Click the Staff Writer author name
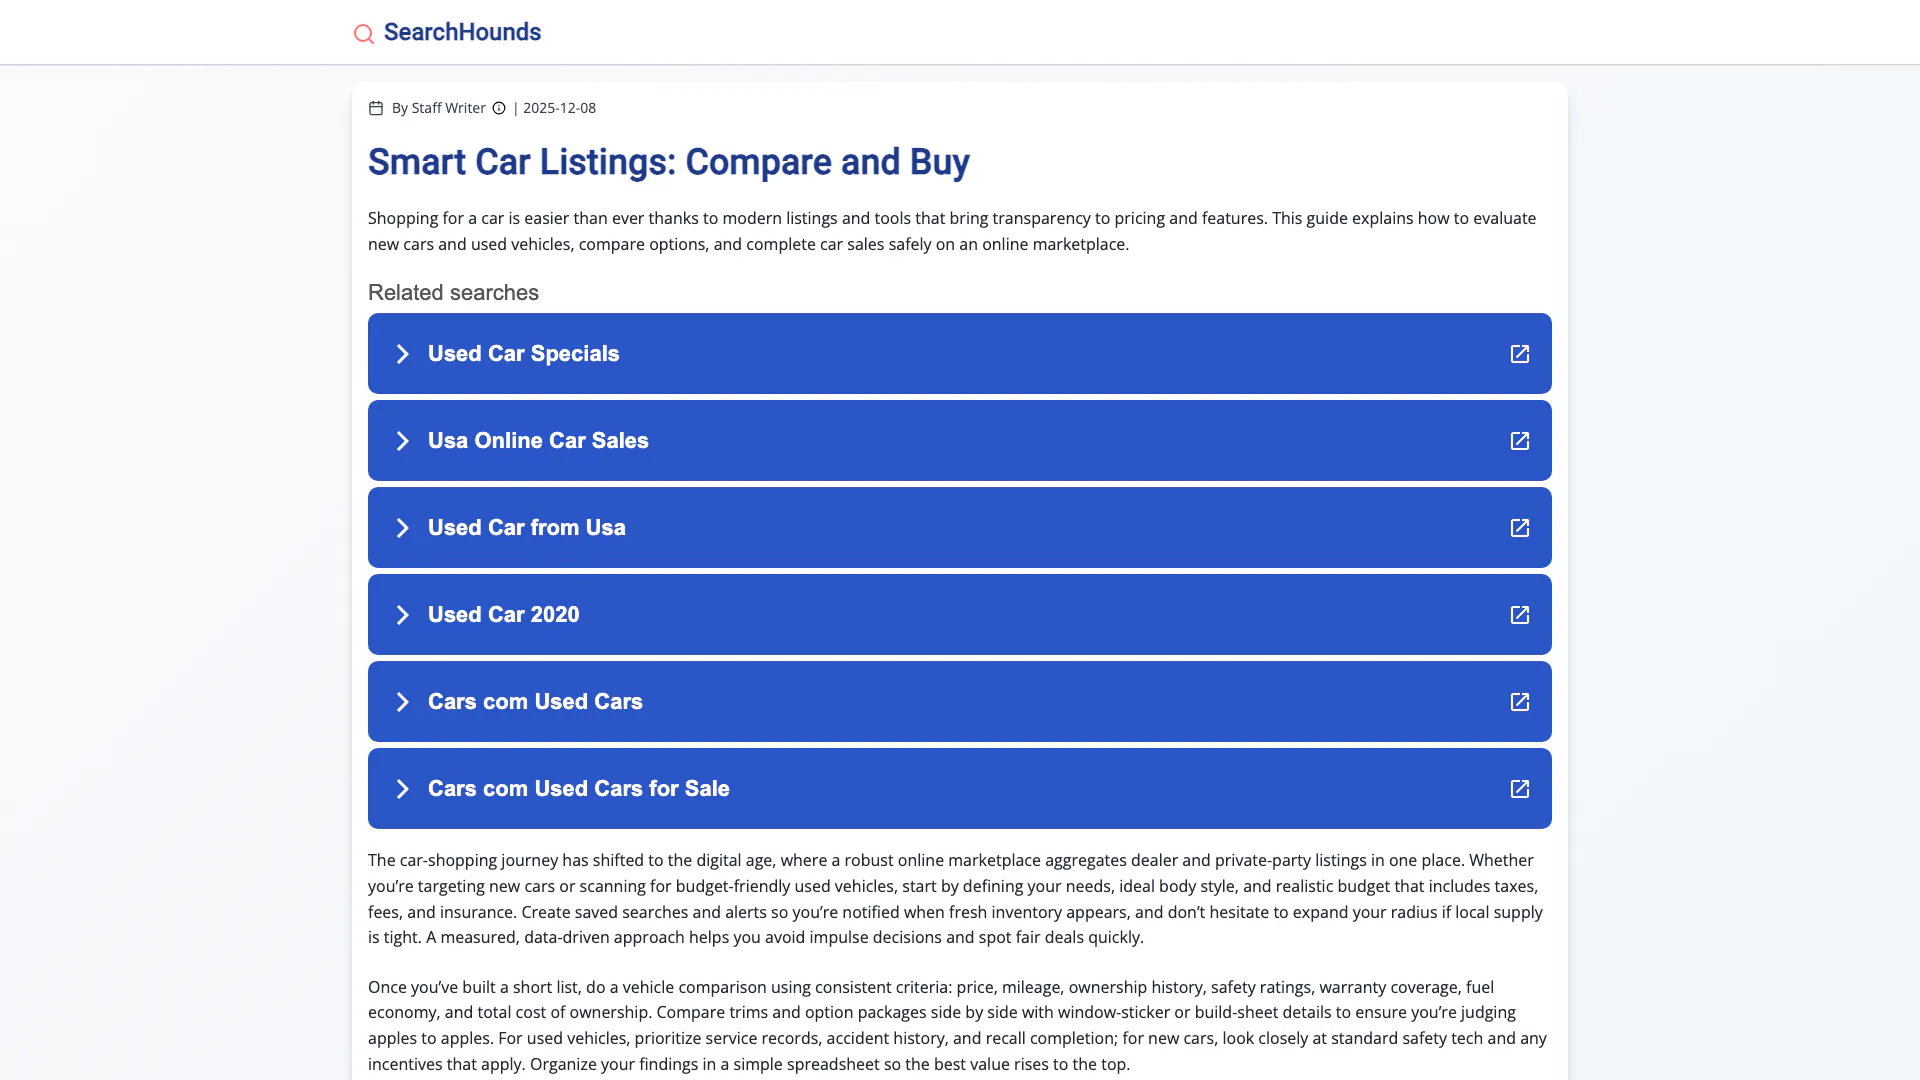 click(448, 108)
